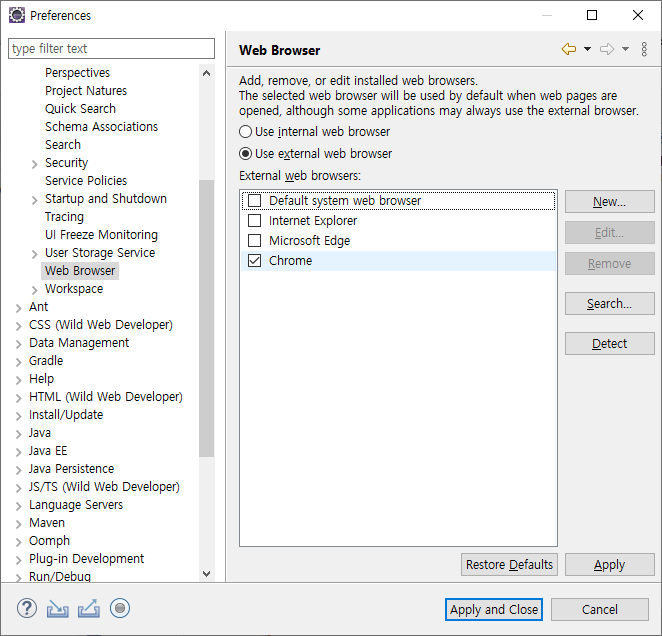Select Plug-in Development tree item

pyautogui.click(x=86, y=559)
